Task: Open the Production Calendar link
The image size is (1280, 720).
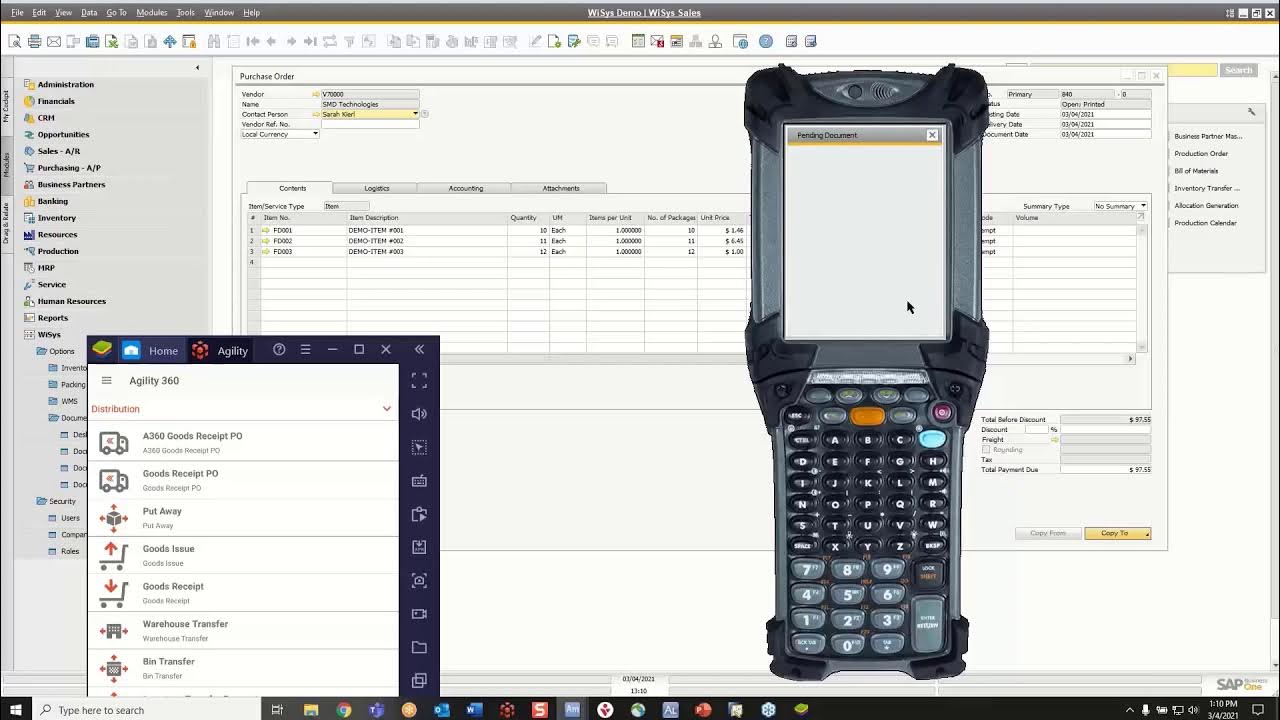Action: 1205,223
